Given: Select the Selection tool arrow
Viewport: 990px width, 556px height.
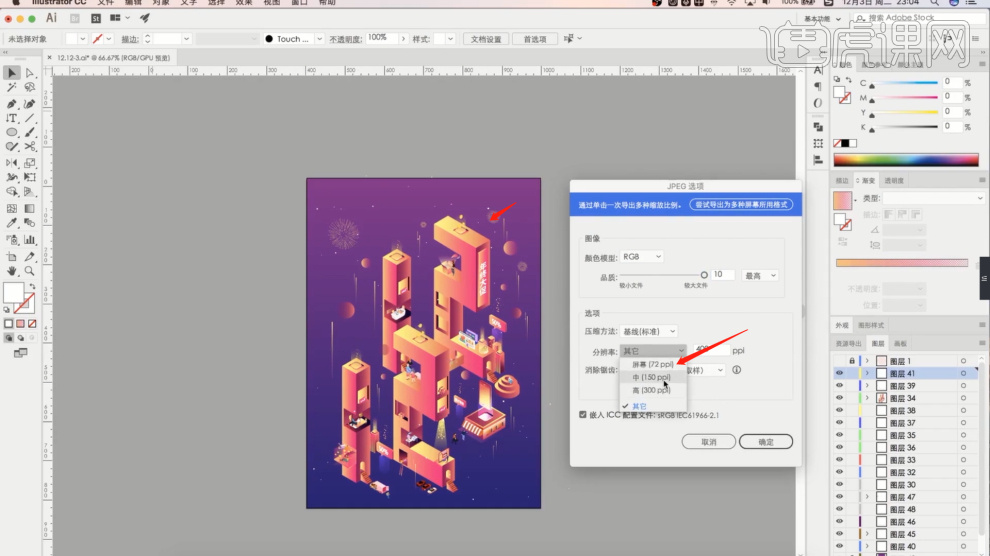Looking at the screenshot, I should click(11, 73).
